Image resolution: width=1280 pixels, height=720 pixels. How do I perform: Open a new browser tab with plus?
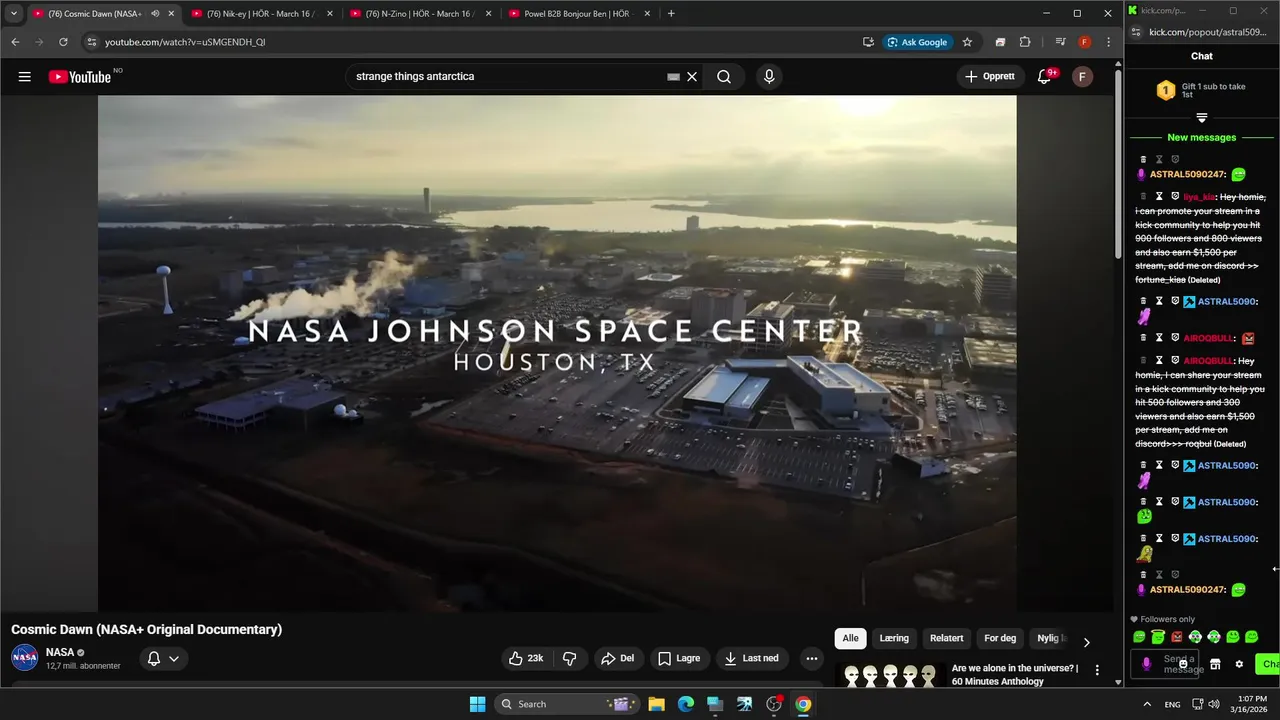671,14
